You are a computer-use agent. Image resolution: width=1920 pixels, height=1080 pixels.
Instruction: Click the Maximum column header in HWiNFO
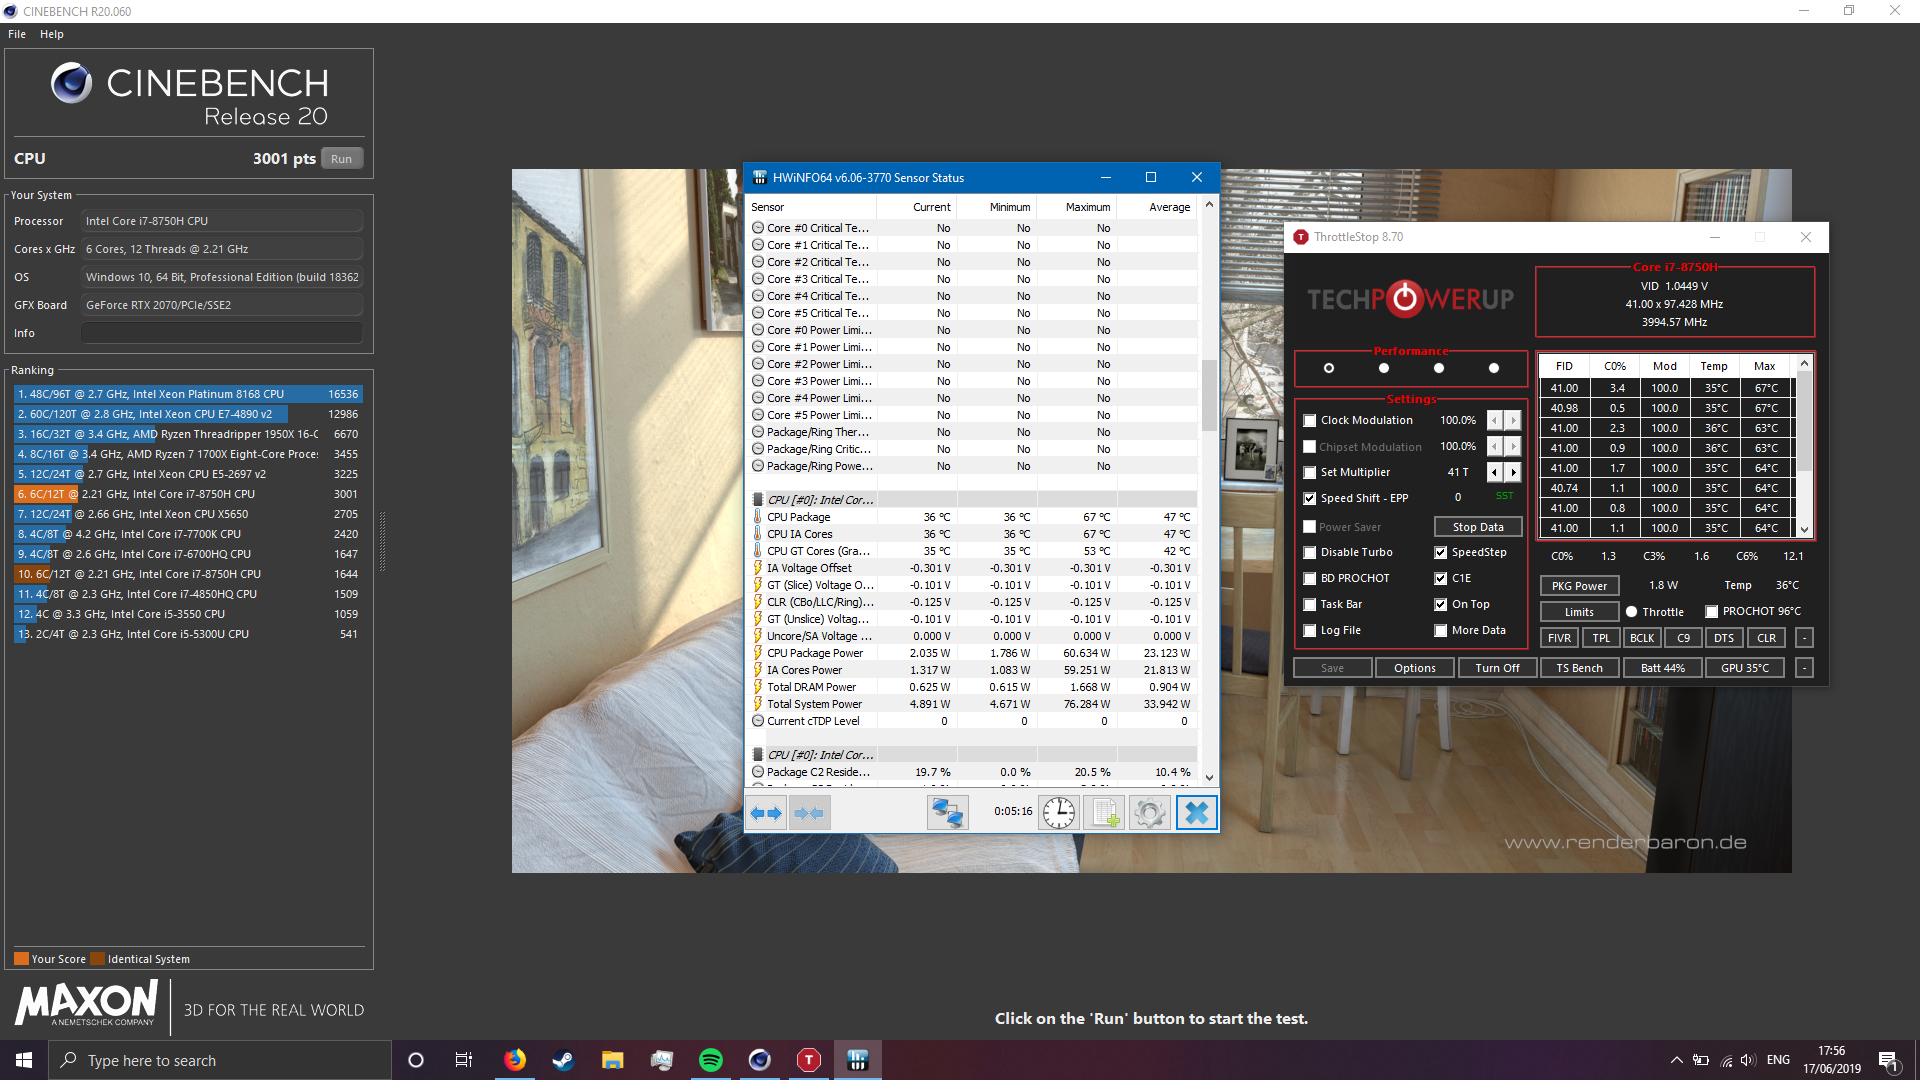click(x=1077, y=207)
